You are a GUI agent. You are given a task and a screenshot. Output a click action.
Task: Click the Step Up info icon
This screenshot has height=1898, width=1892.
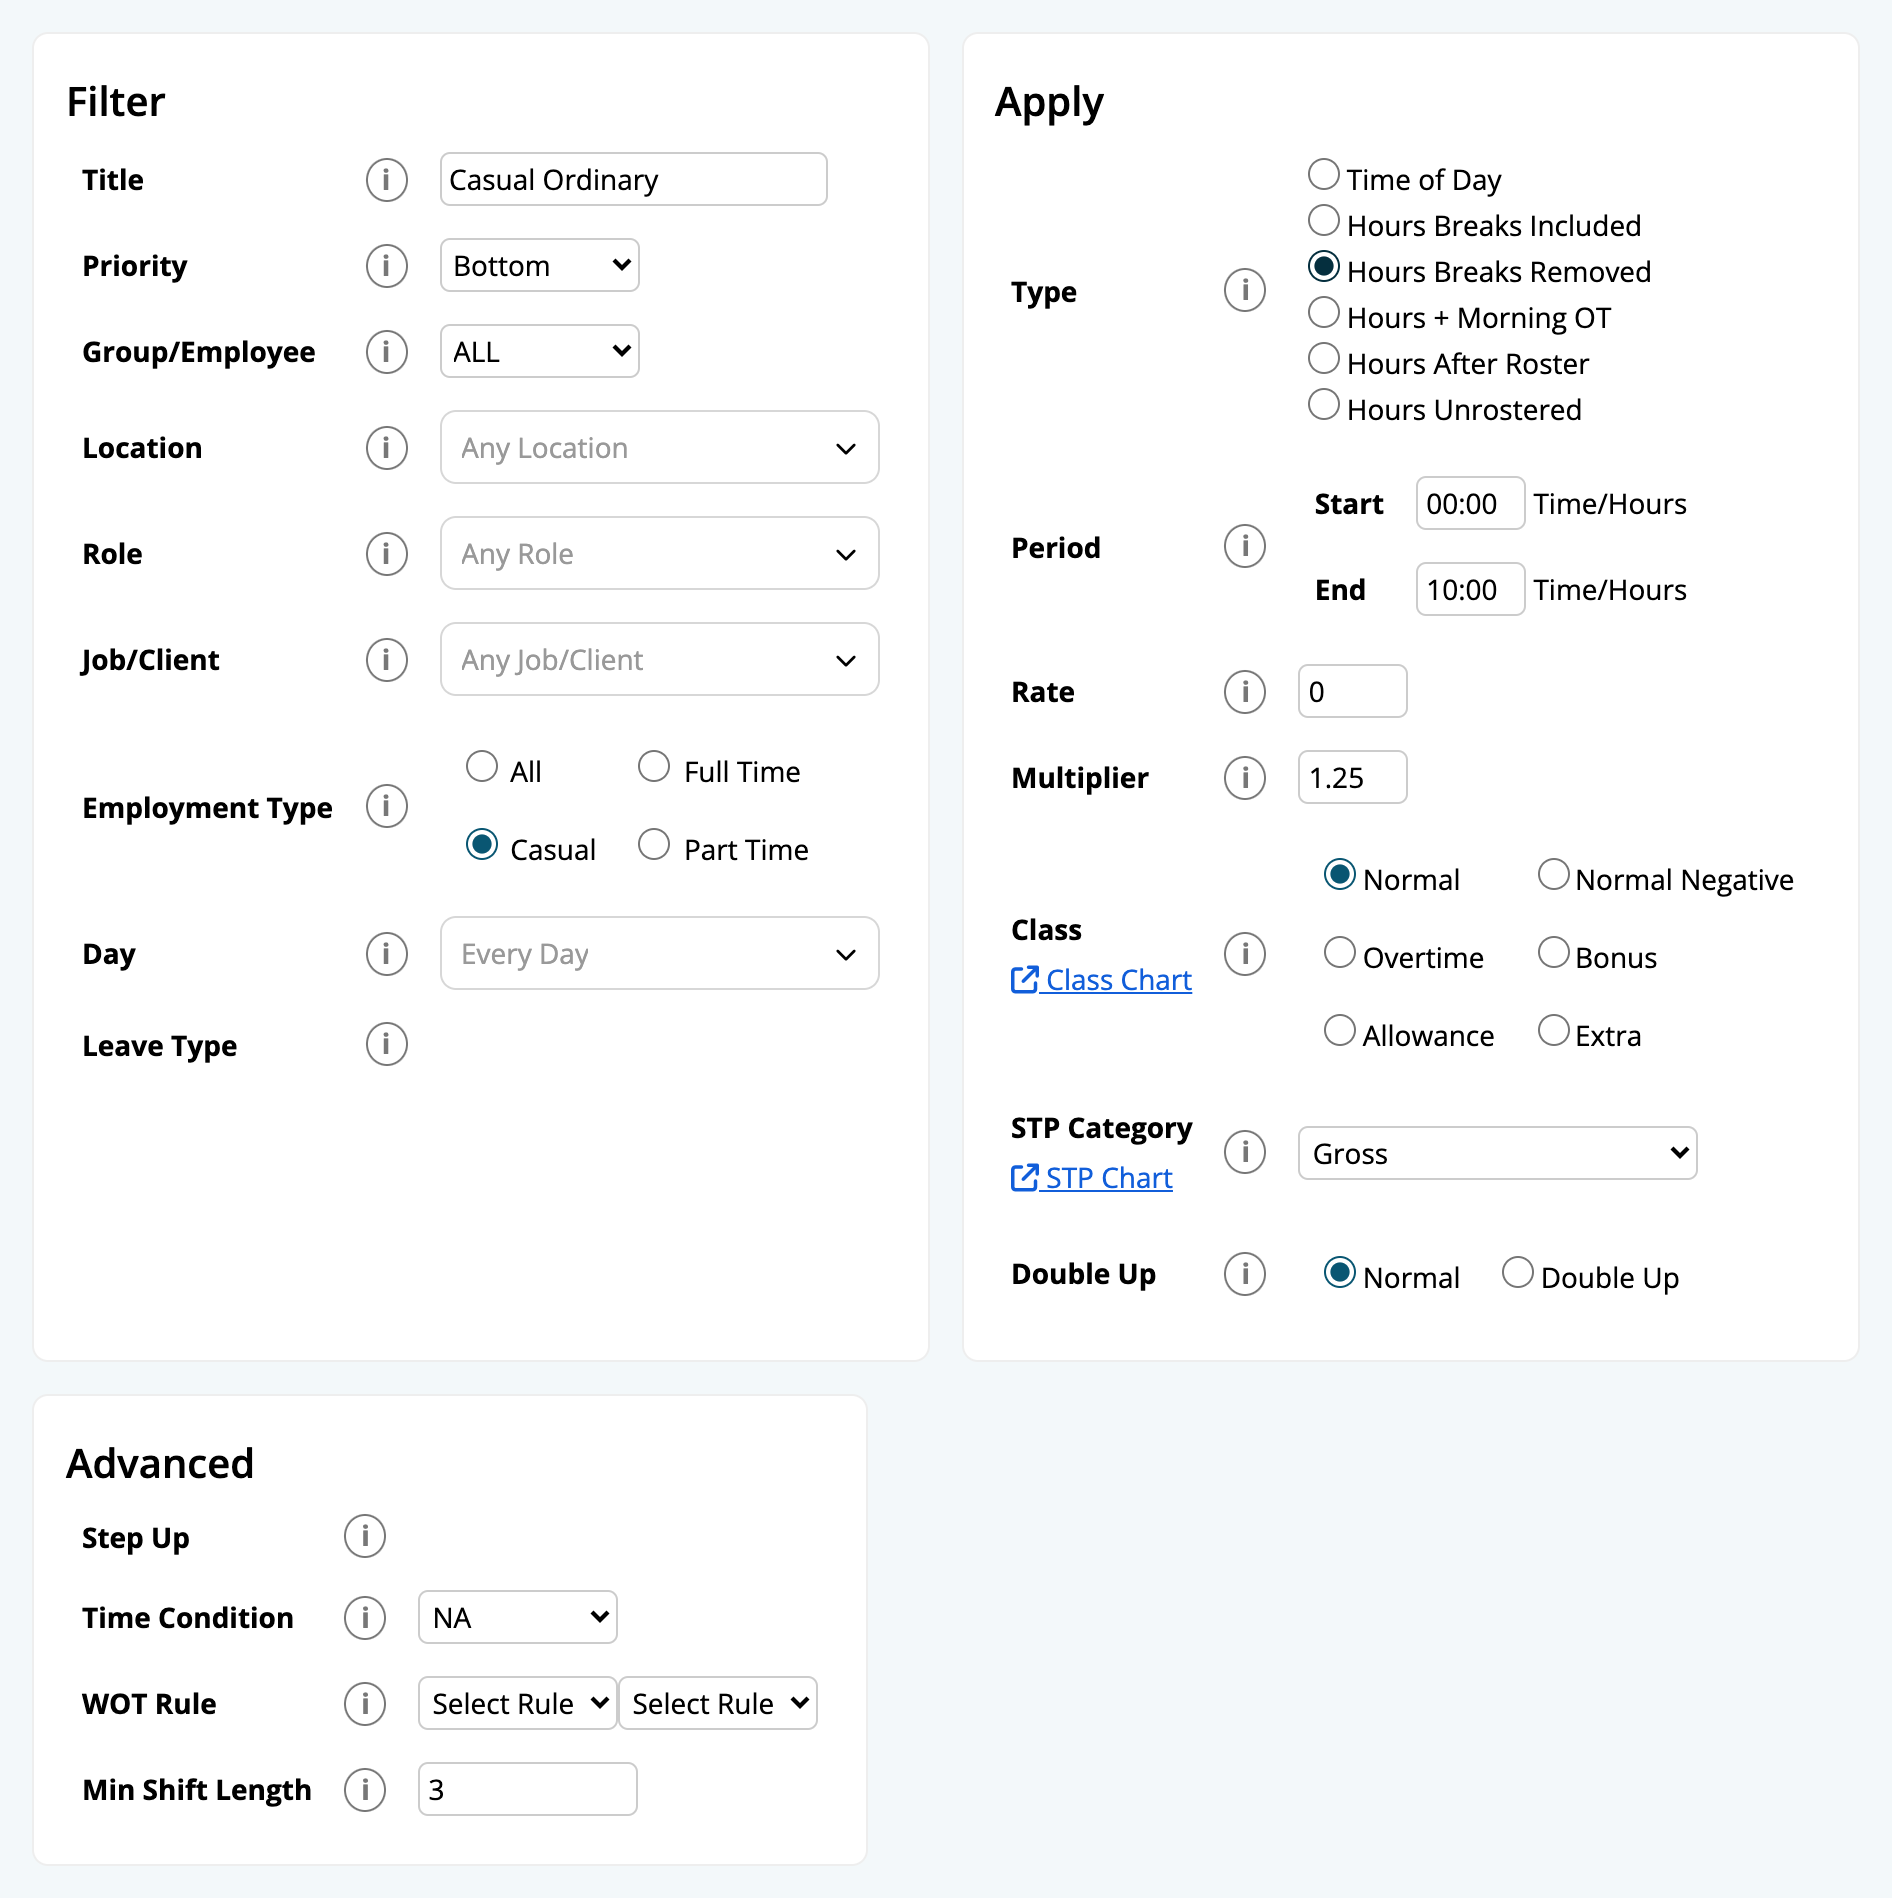pyautogui.click(x=365, y=1536)
